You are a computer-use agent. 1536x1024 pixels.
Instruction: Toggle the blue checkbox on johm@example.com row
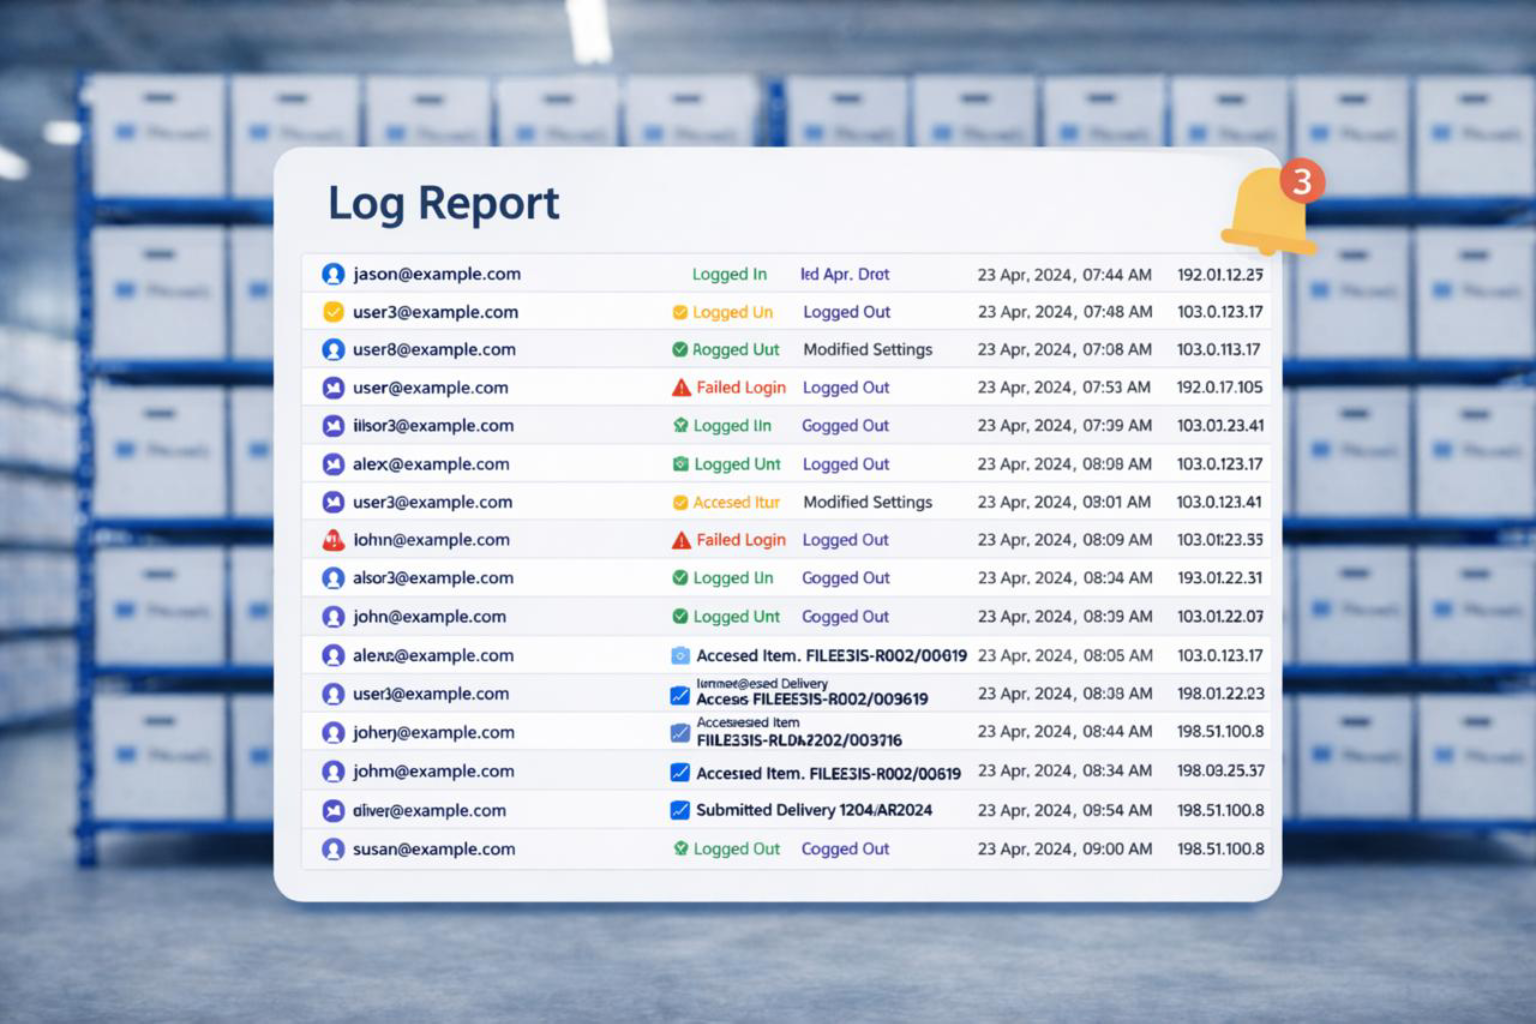click(680, 772)
